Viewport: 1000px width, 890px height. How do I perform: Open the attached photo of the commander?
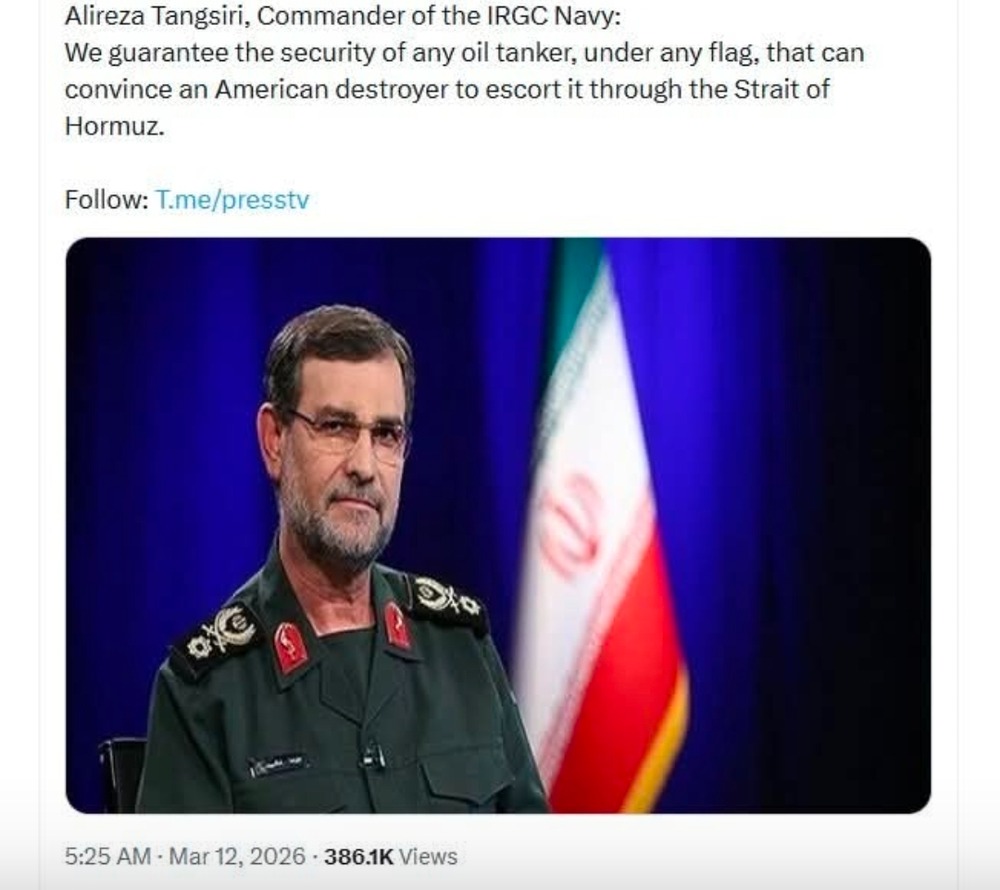[498, 525]
